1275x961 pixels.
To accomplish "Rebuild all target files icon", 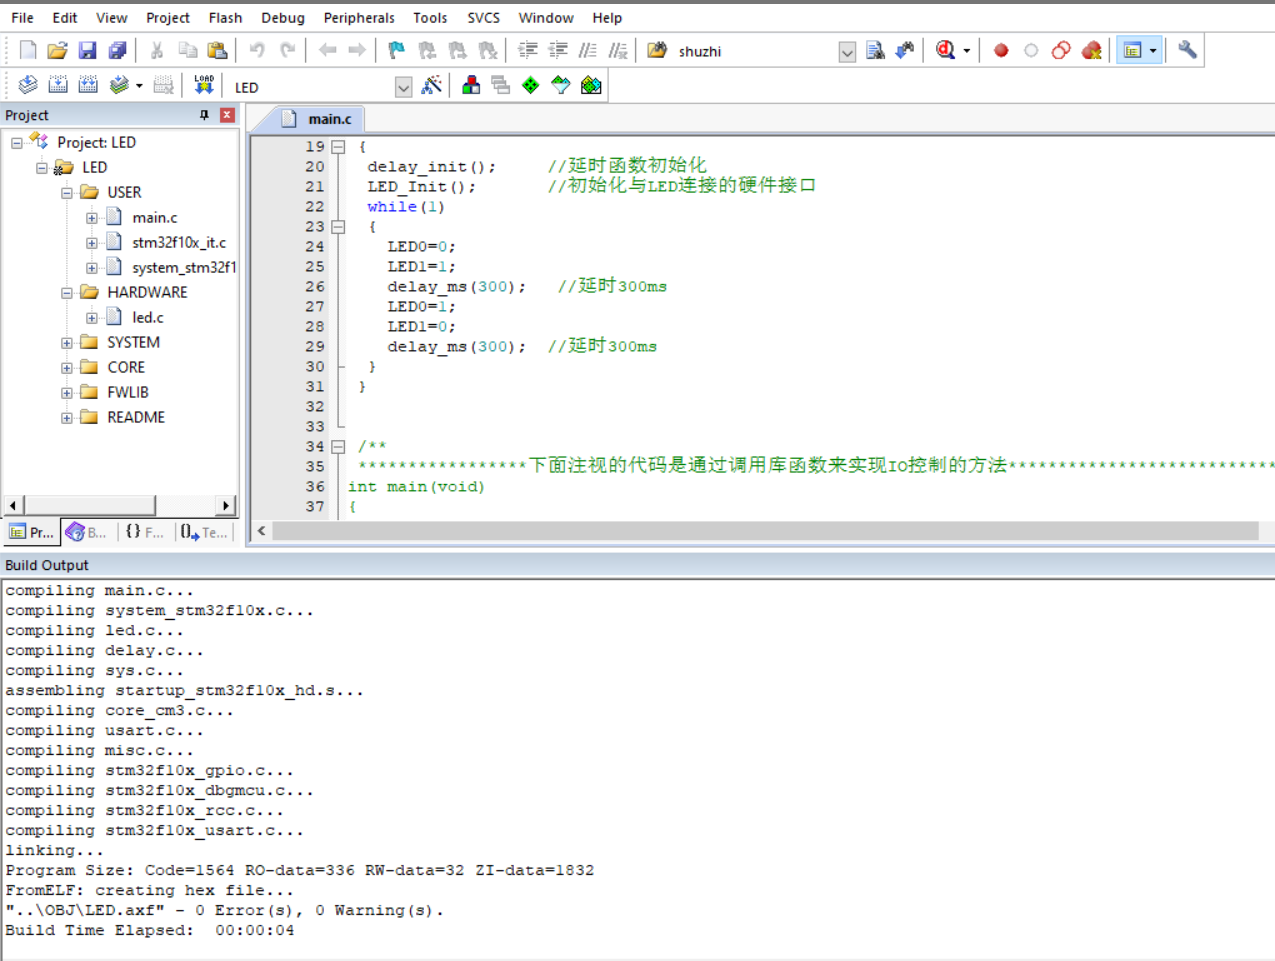I will (88, 86).
